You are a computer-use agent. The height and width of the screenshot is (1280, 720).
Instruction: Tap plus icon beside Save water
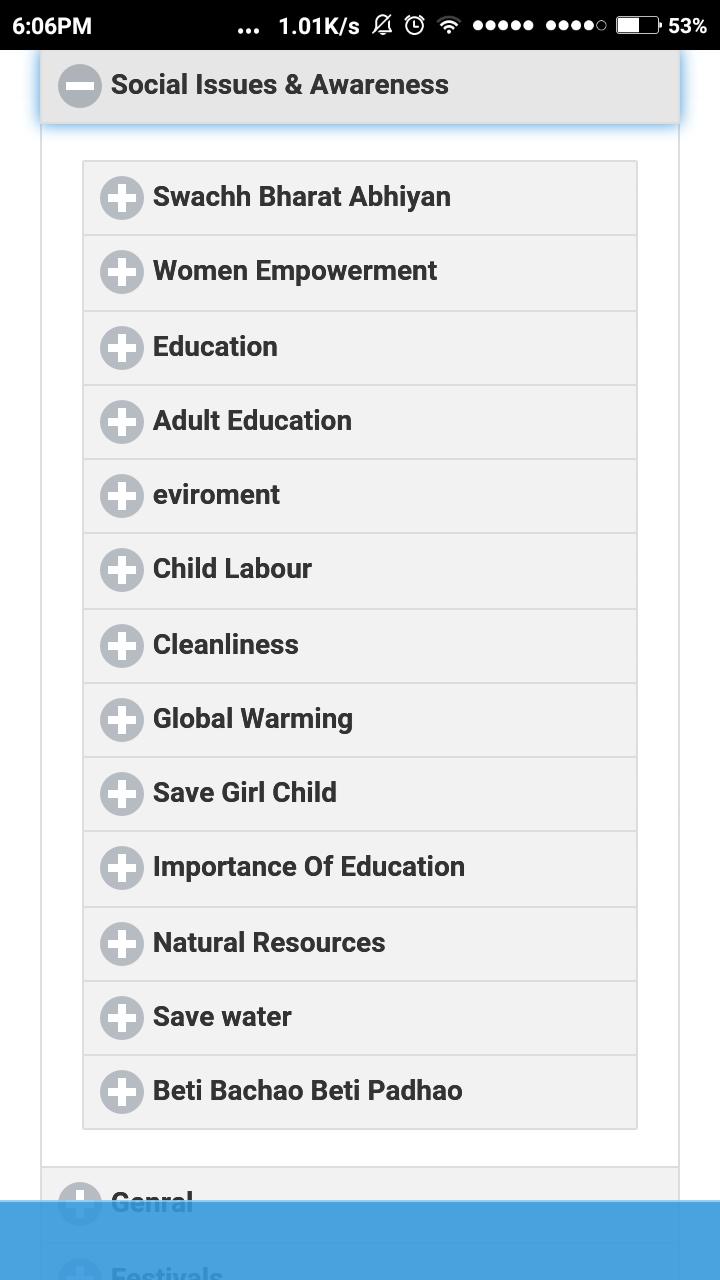(x=122, y=1018)
